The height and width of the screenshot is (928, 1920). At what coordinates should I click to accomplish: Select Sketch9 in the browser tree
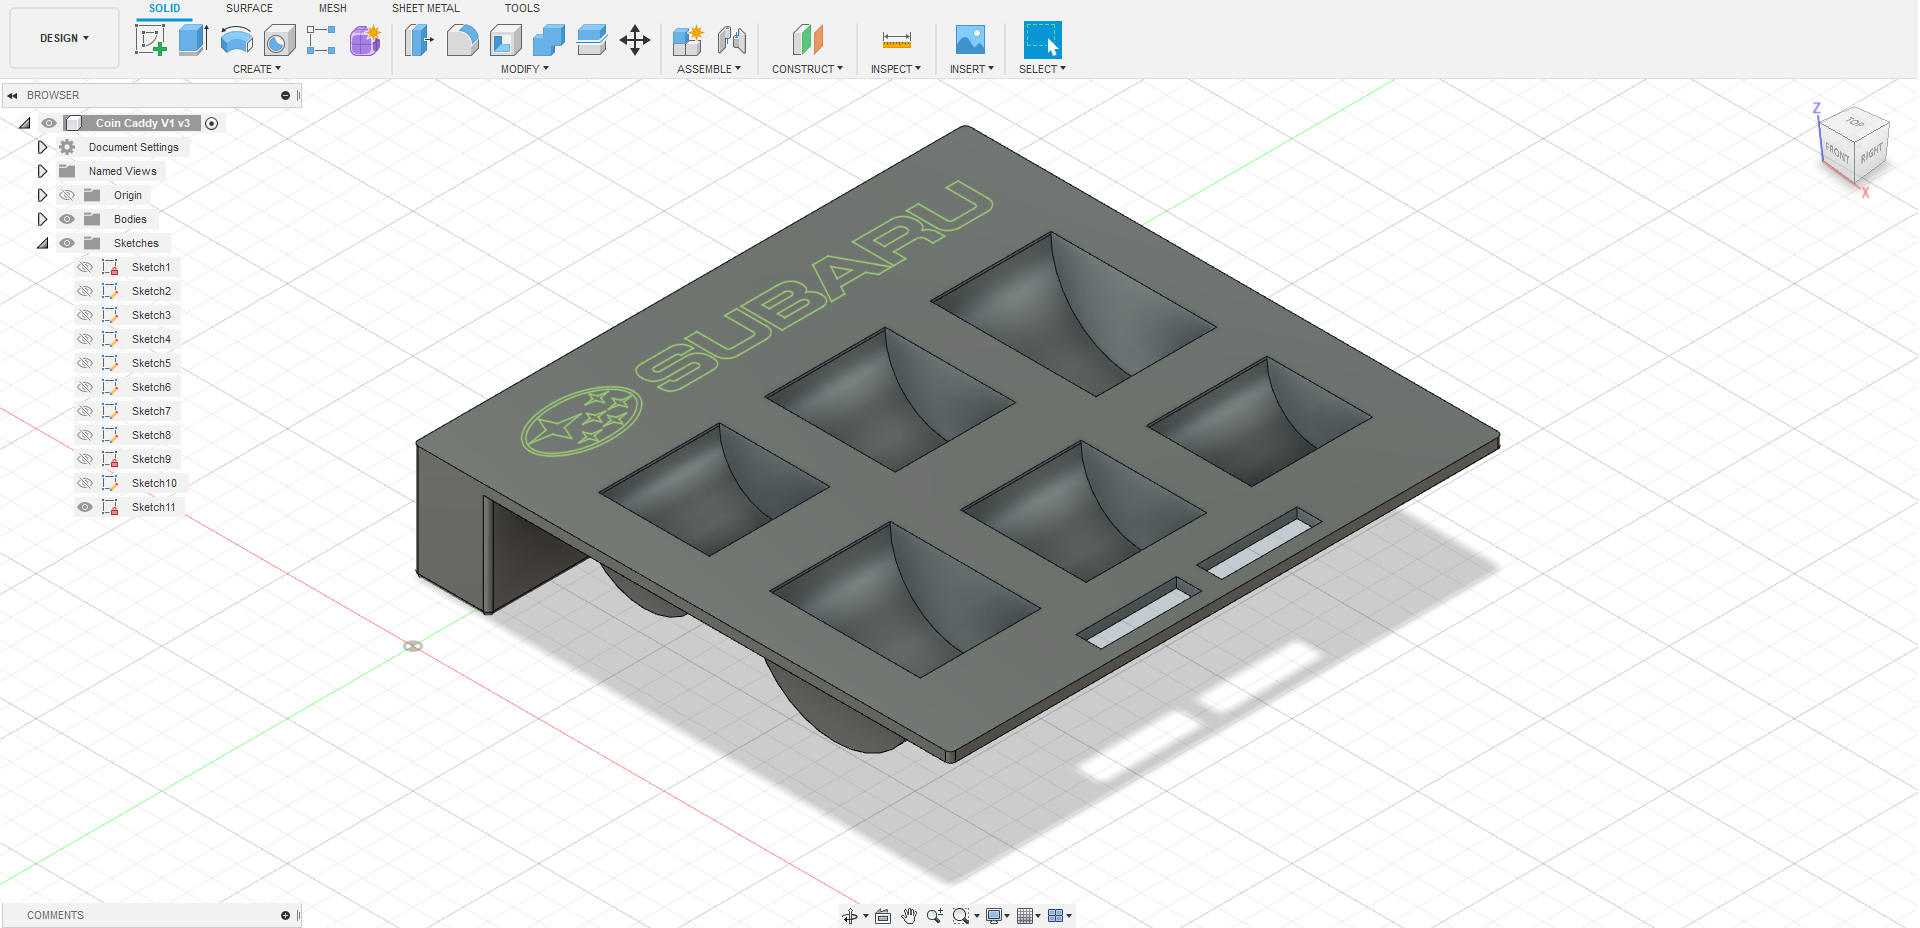point(151,459)
